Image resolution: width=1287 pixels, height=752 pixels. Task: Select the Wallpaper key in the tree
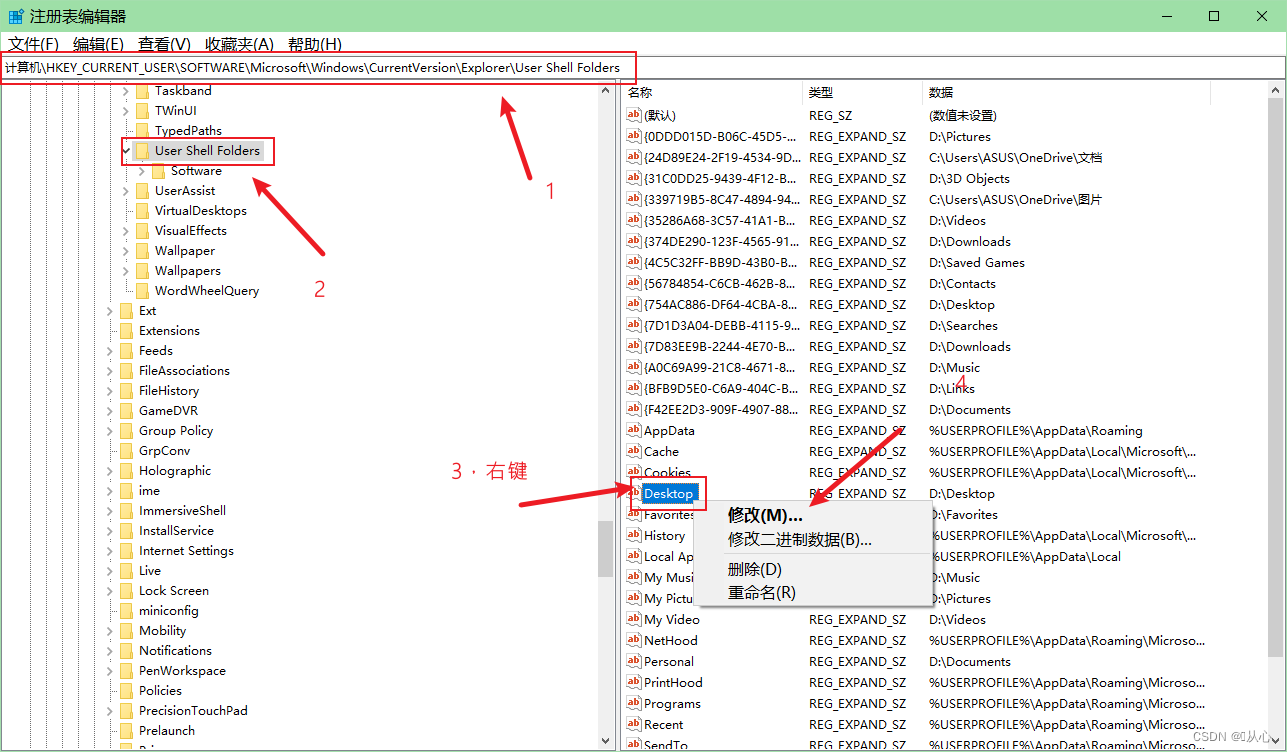(x=183, y=250)
